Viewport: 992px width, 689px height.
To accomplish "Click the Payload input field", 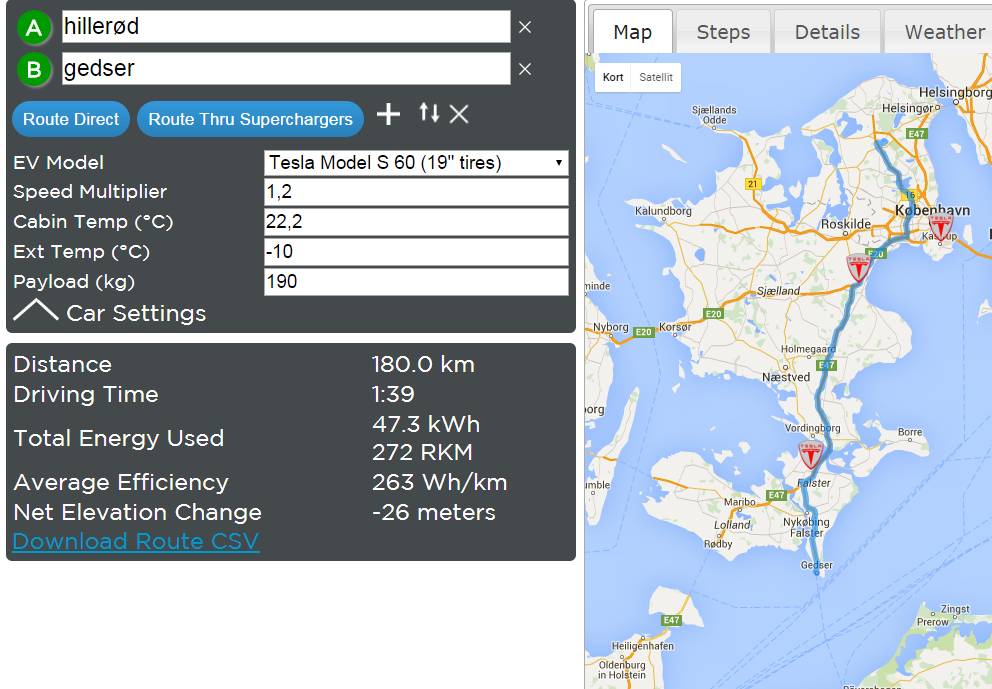I will [x=416, y=282].
